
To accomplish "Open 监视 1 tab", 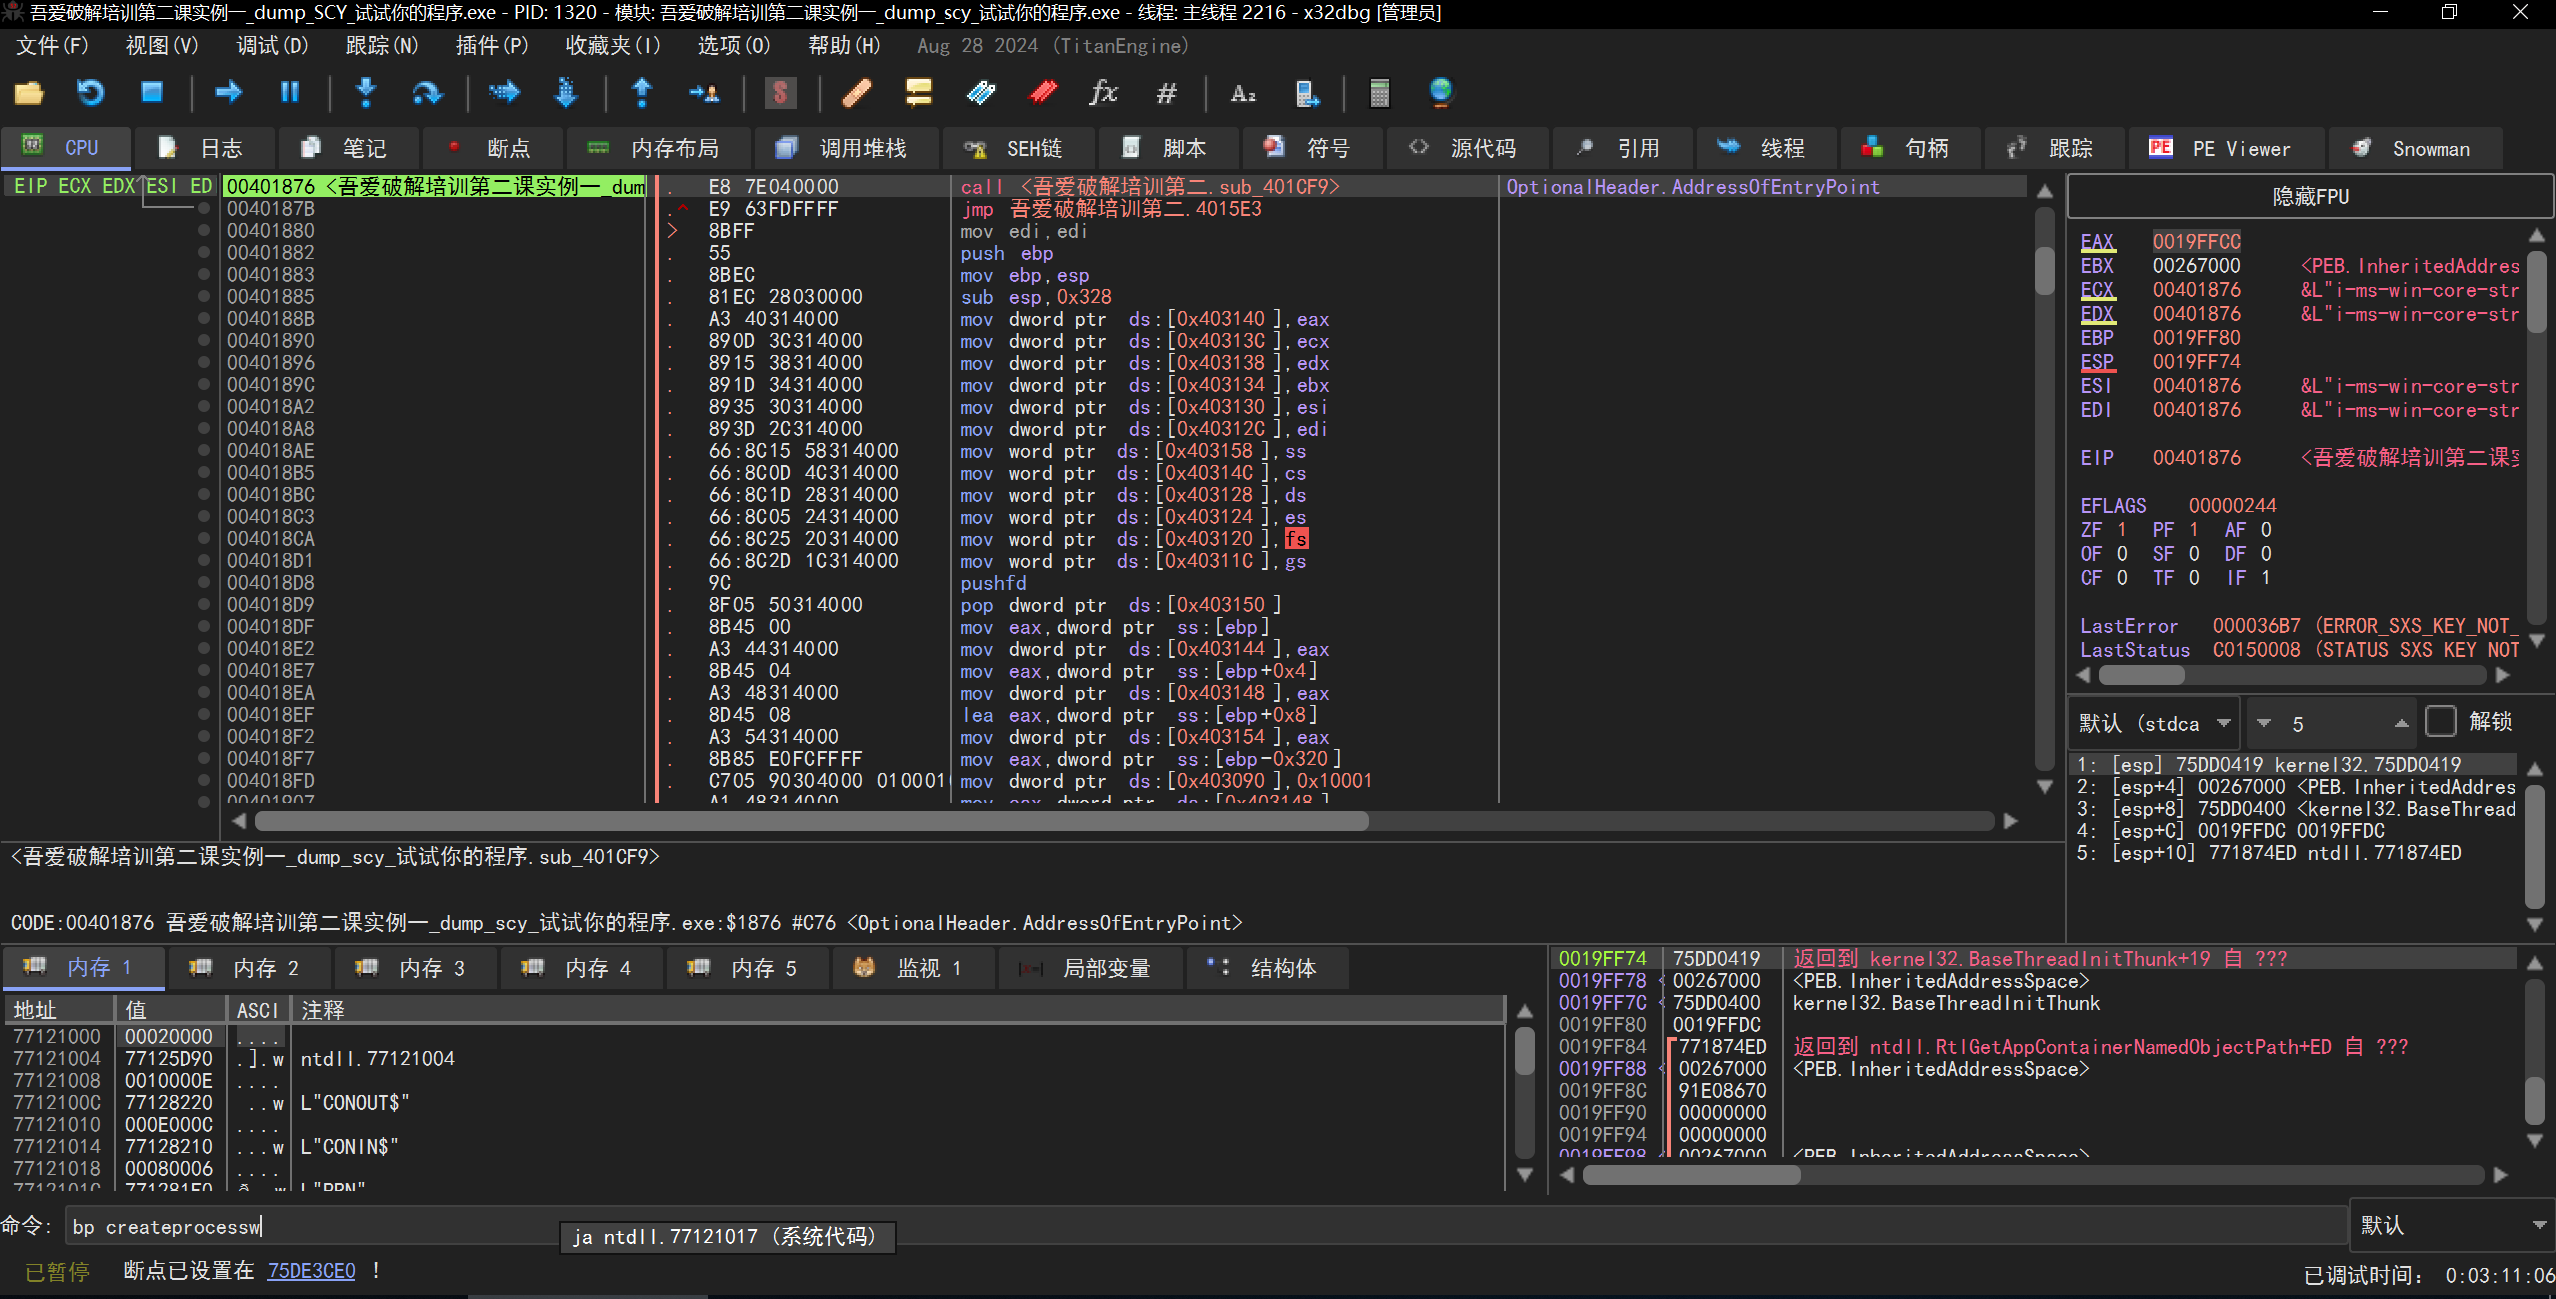I will (x=913, y=968).
